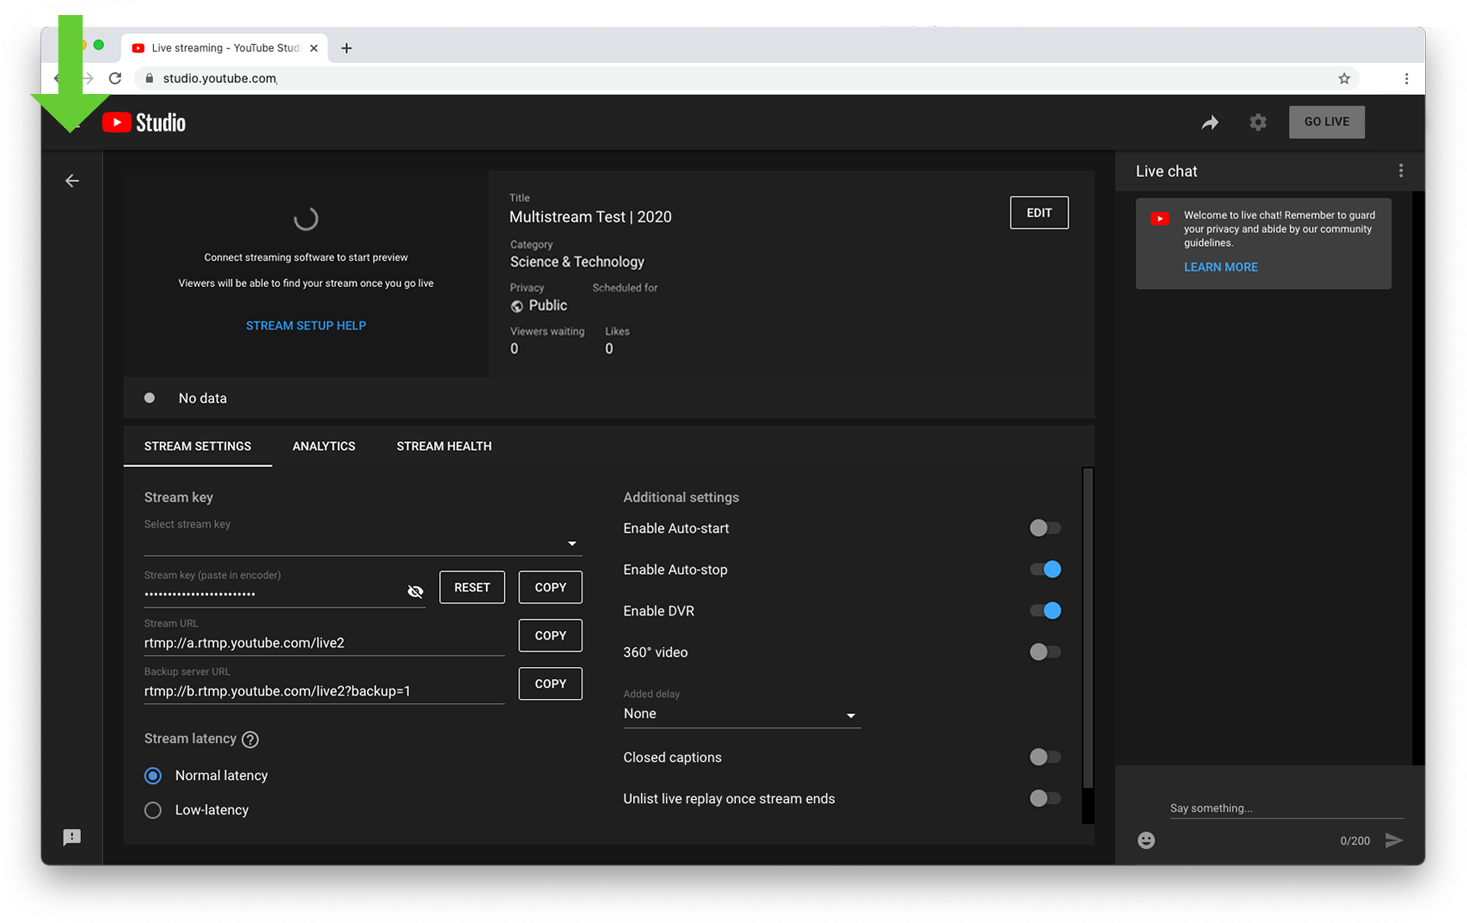The width and height of the screenshot is (1467, 923).
Task: Go forward in browser history
Action: [88, 78]
